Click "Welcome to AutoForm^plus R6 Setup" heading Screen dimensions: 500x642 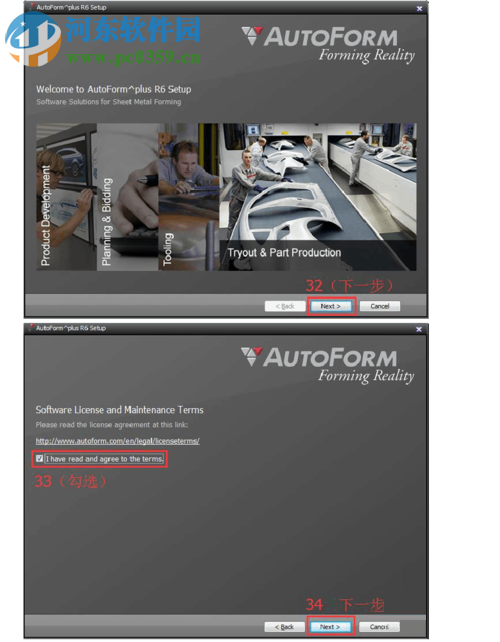113,89
